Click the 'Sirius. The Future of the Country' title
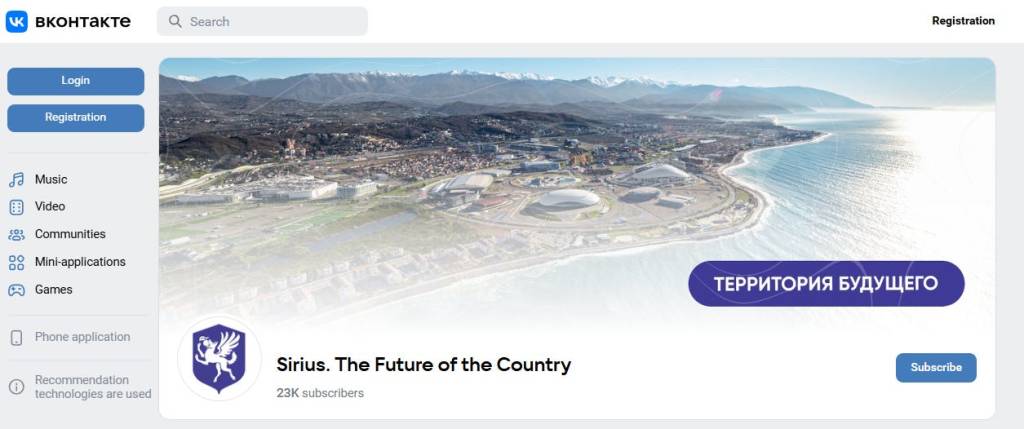Viewport: 1024px width, 429px height. click(423, 364)
